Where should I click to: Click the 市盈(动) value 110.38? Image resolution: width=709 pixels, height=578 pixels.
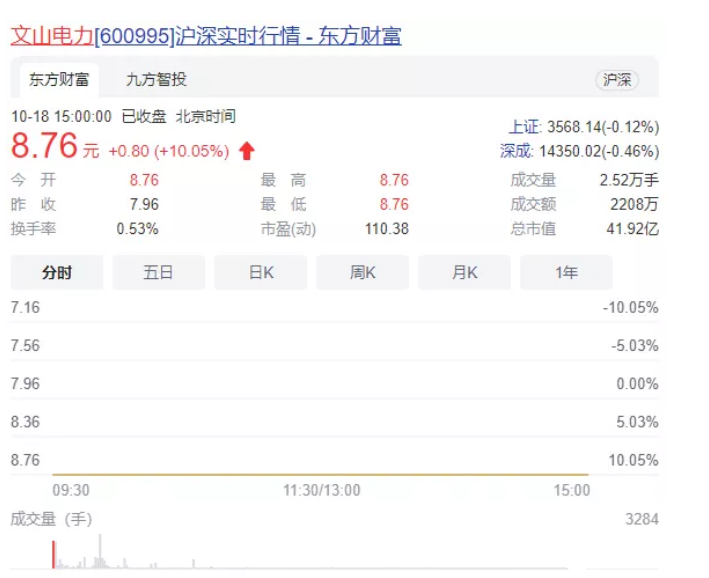(387, 229)
